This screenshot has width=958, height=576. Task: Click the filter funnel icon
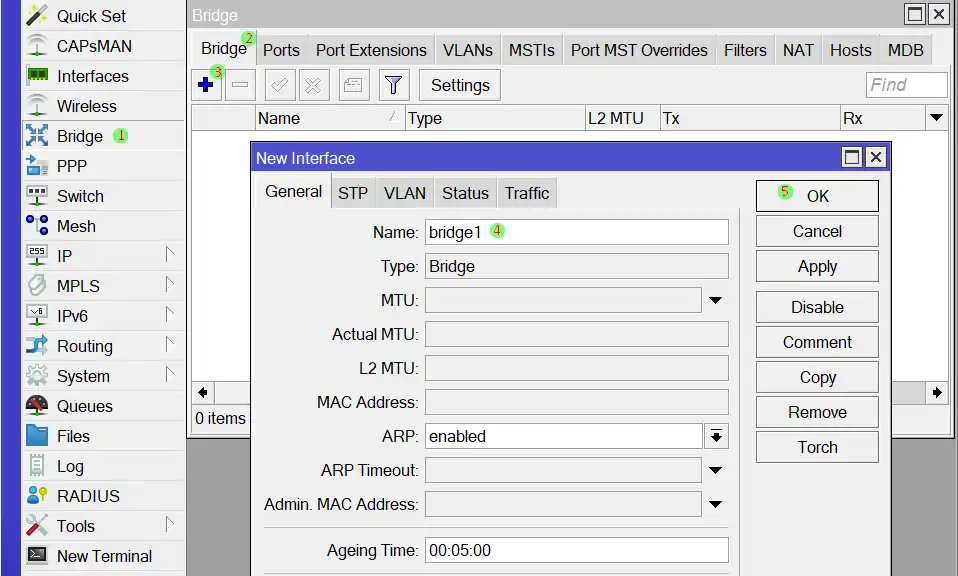click(x=393, y=86)
